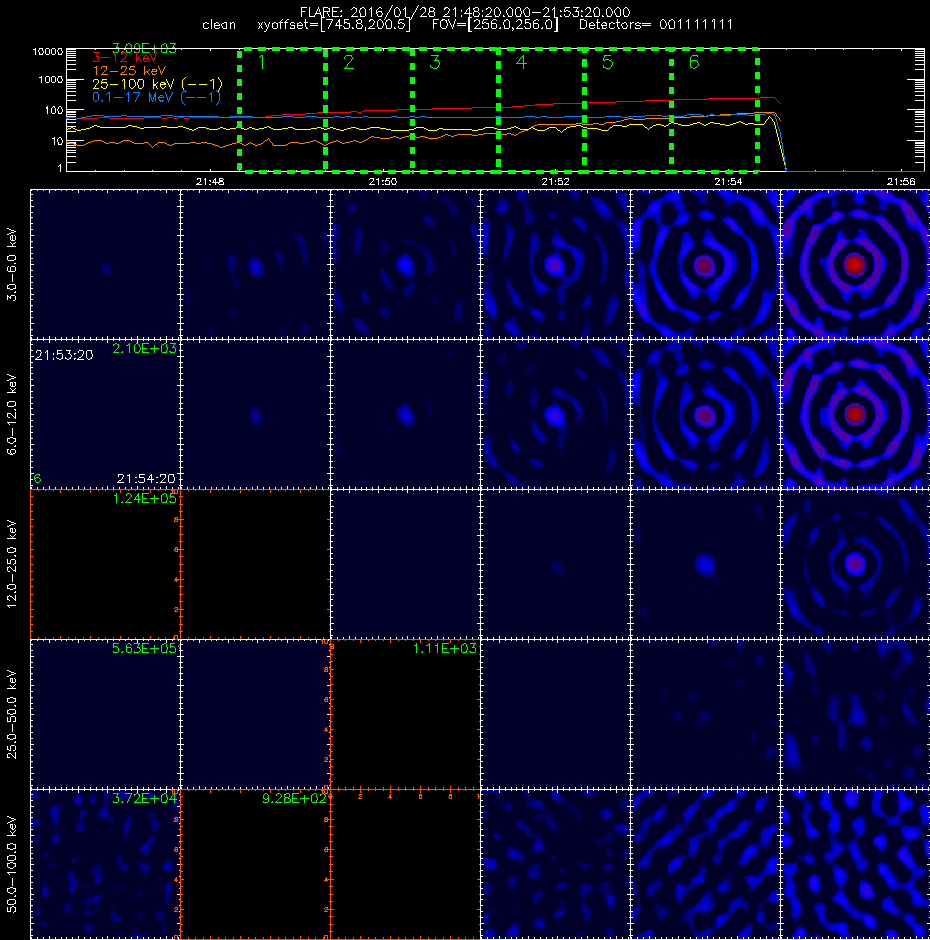Click the "3.72E+04" green value
The image size is (930, 940).
[145, 798]
